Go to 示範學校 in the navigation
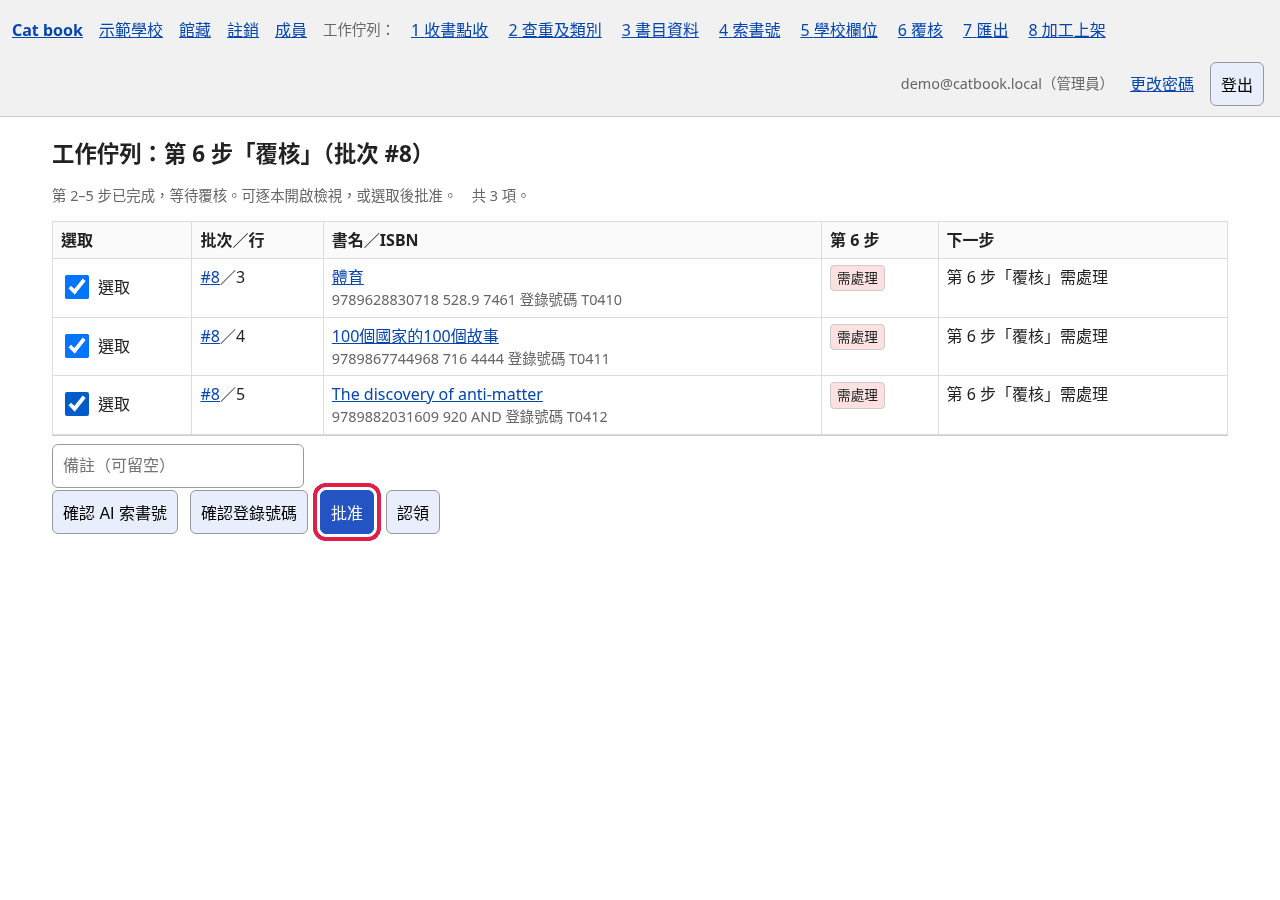The width and height of the screenshot is (1280, 900). tap(131, 30)
